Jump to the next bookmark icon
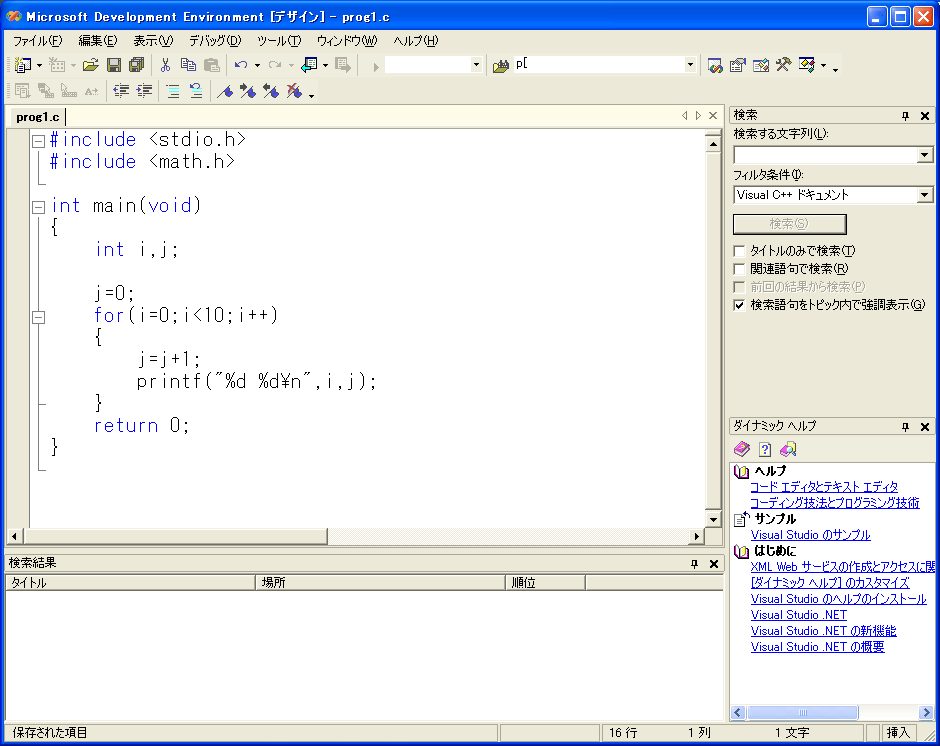The image size is (940, 746). pyautogui.click(x=248, y=91)
